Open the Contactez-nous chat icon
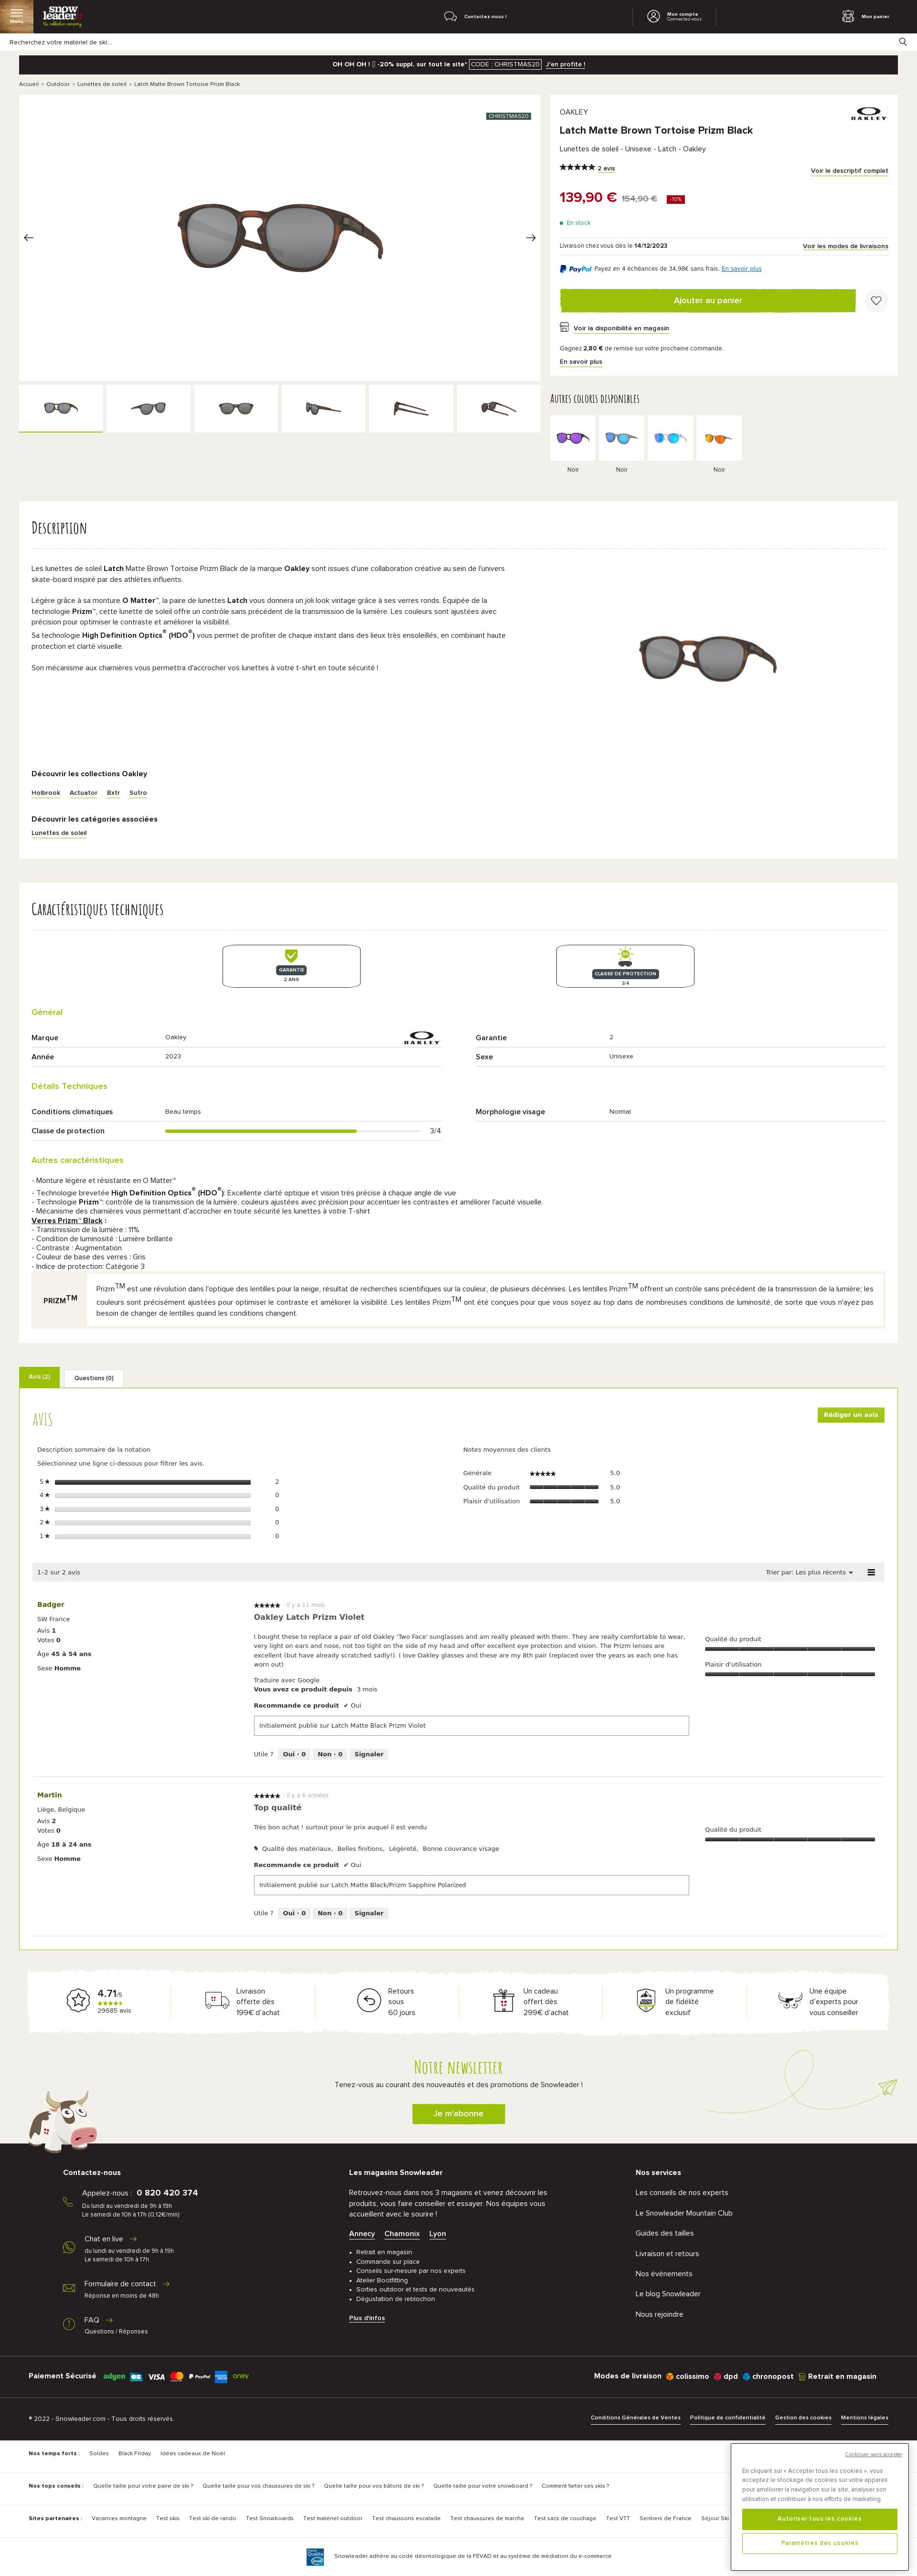The height and width of the screenshot is (2576, 917). click(450, 16)
